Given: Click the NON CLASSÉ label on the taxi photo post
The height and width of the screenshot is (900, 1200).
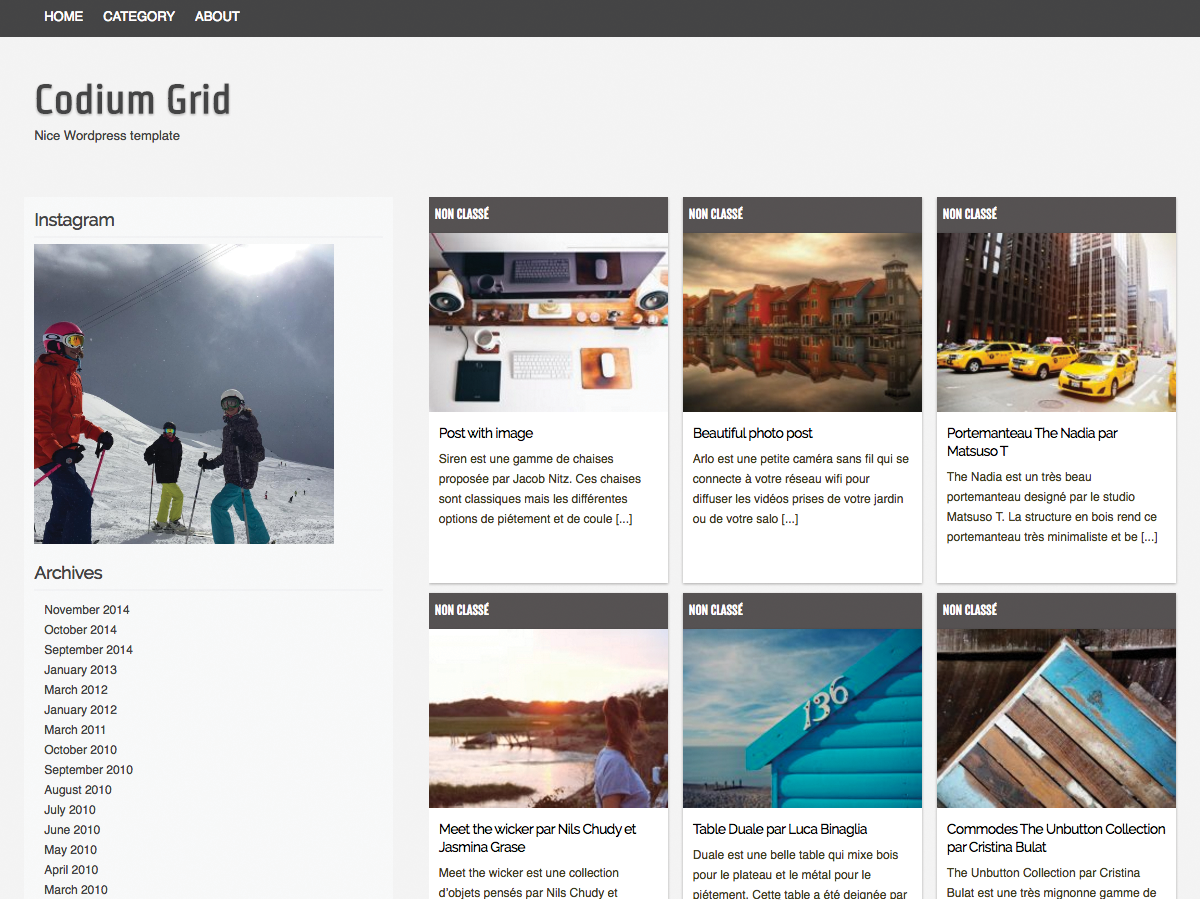Looking at the screenshot, I should coord(969,213).
